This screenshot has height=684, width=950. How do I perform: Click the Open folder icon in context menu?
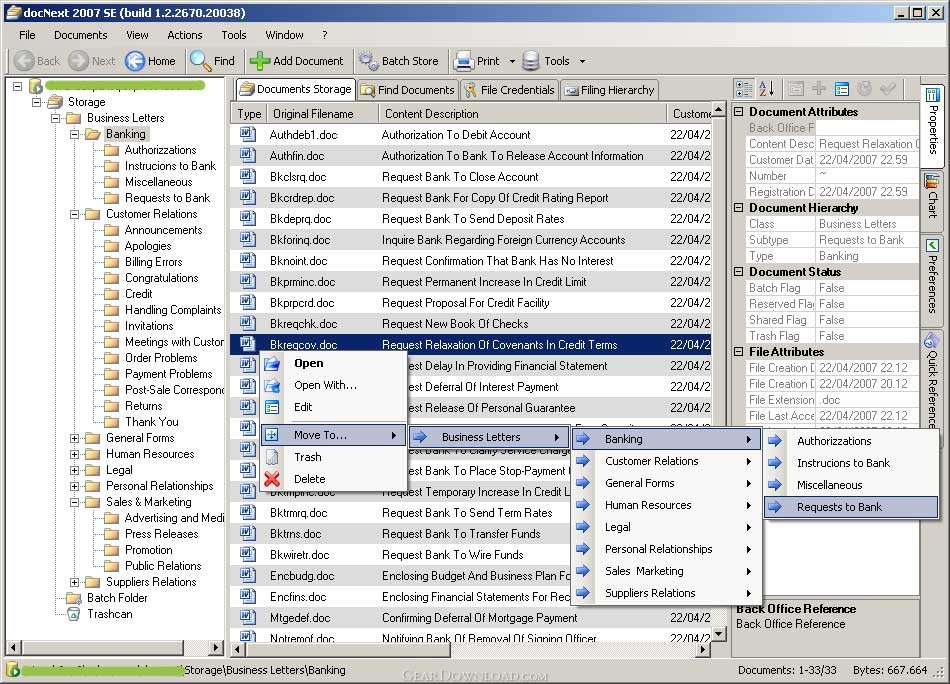pyautogui.click(x=272, y=364)
